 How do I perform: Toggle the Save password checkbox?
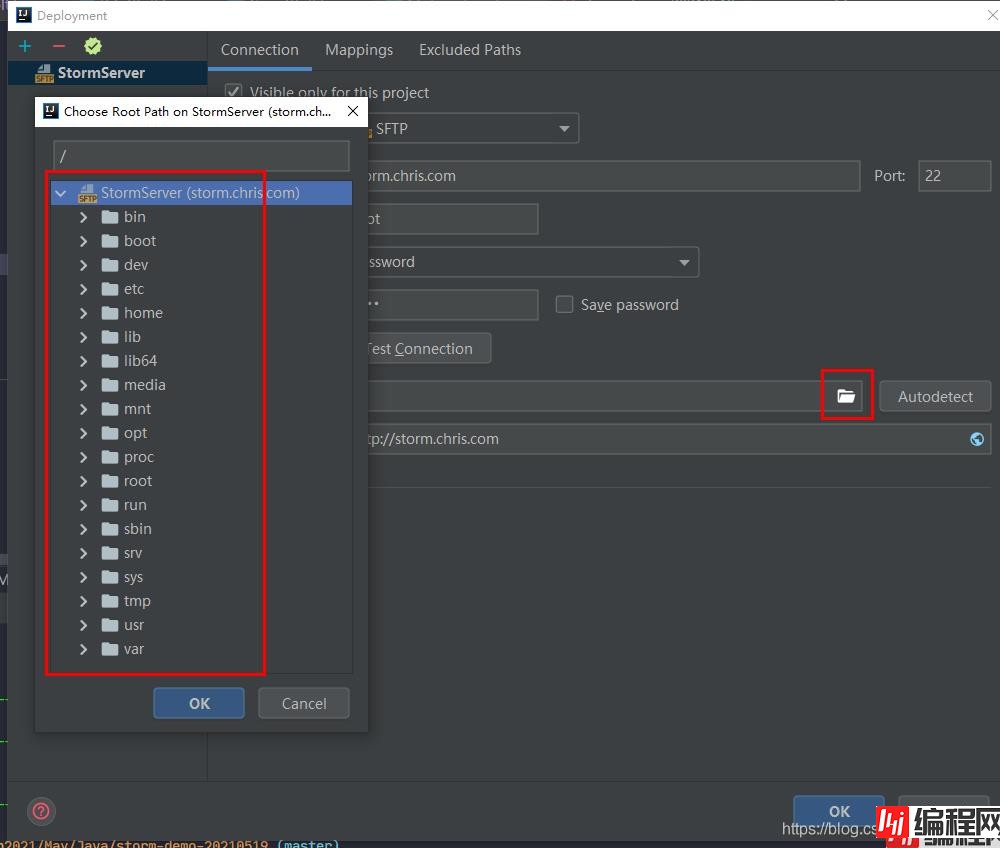coord(564,304)
